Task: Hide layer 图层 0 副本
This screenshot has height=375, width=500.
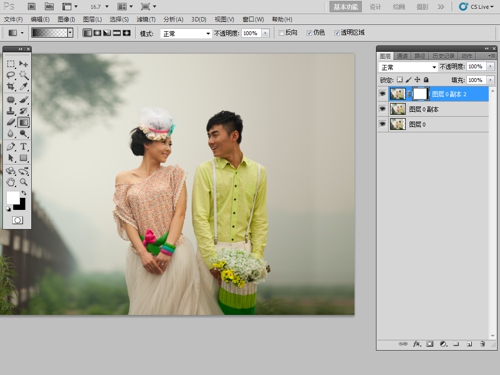Action: pos(382,109)
